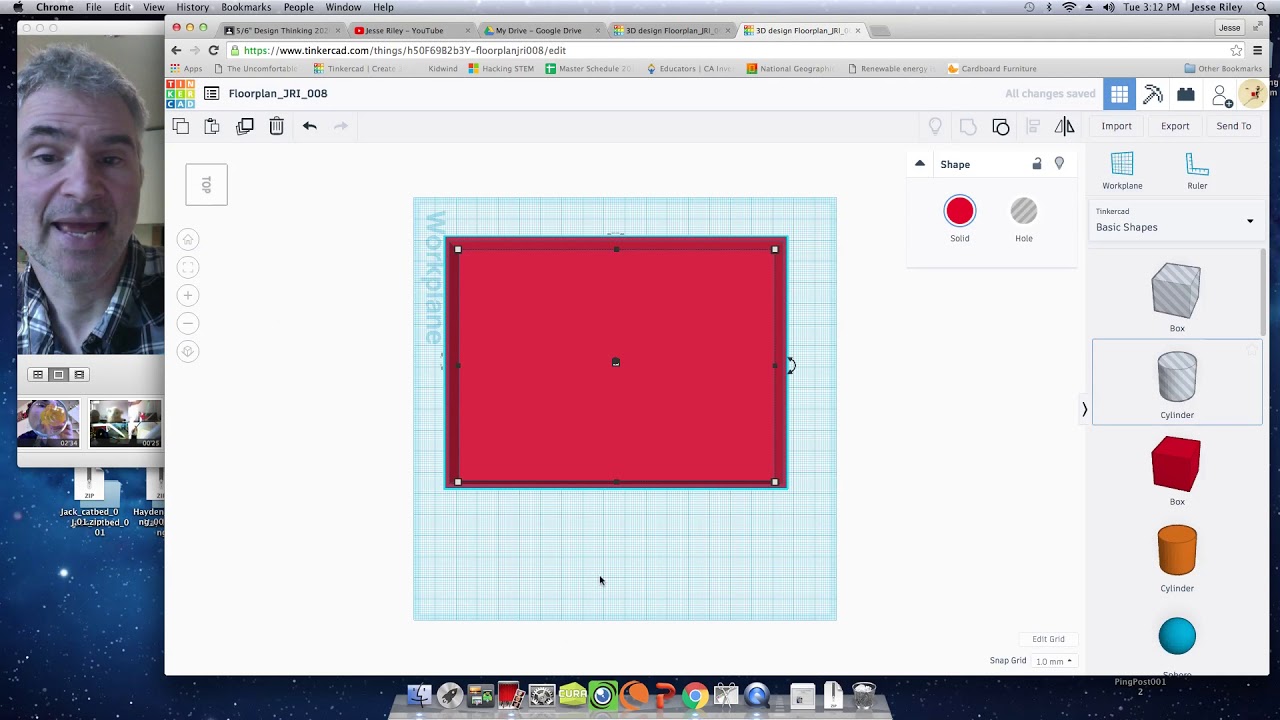Switch to the My Drive - Google Drive tab

coord(538,30)
